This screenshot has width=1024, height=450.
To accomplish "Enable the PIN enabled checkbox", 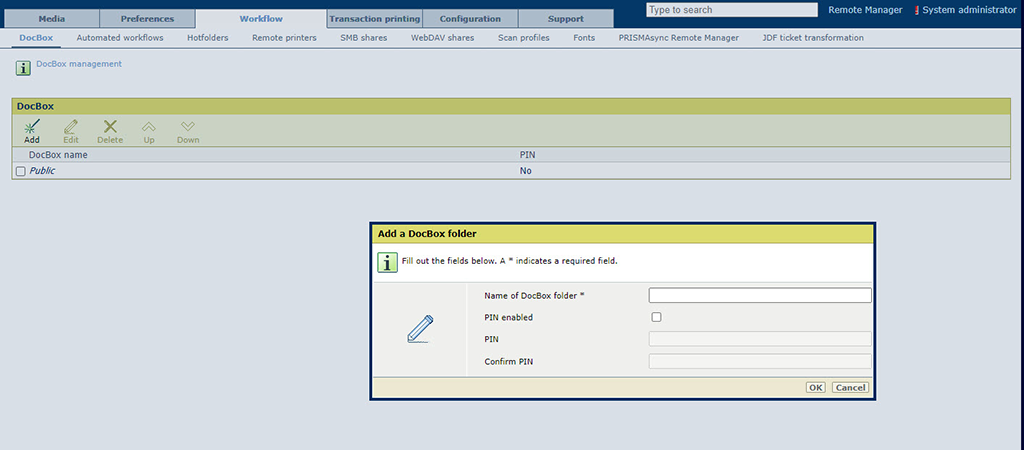I will click(x=656, y=317).
